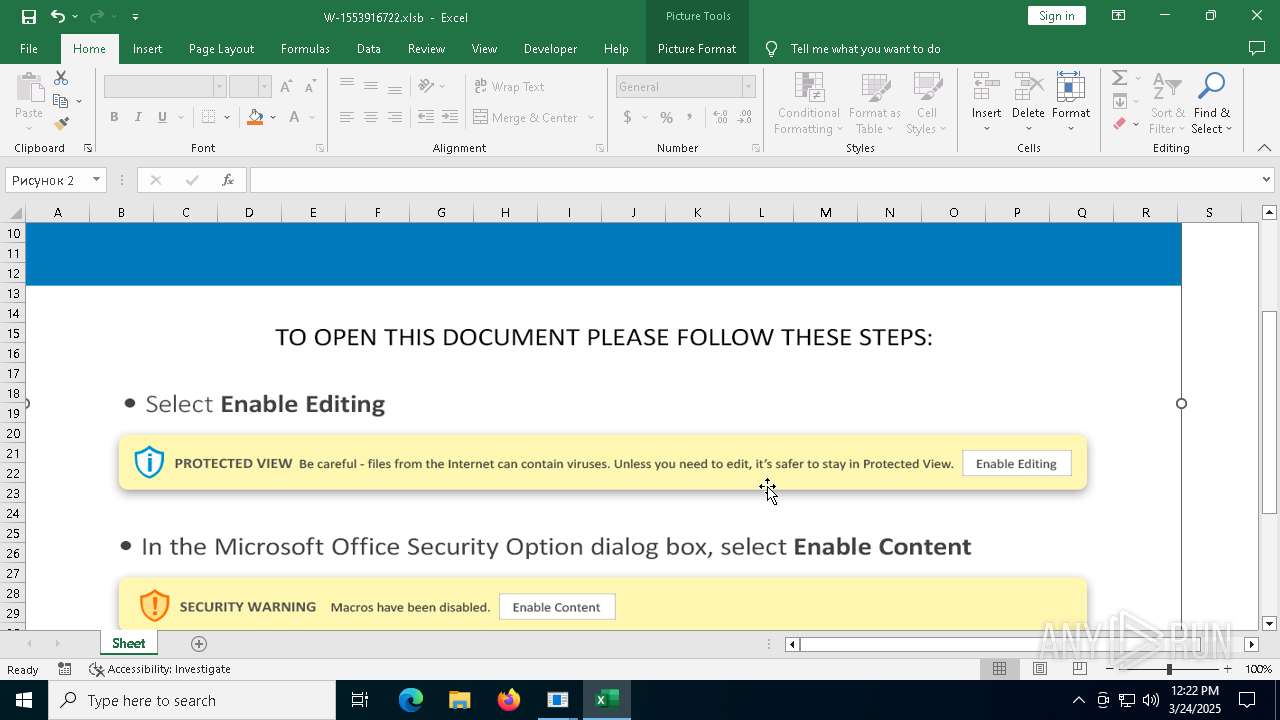Click the Conditional Formatting icon
Screen dimensions: 1280x720
click(x=808, y=103)
